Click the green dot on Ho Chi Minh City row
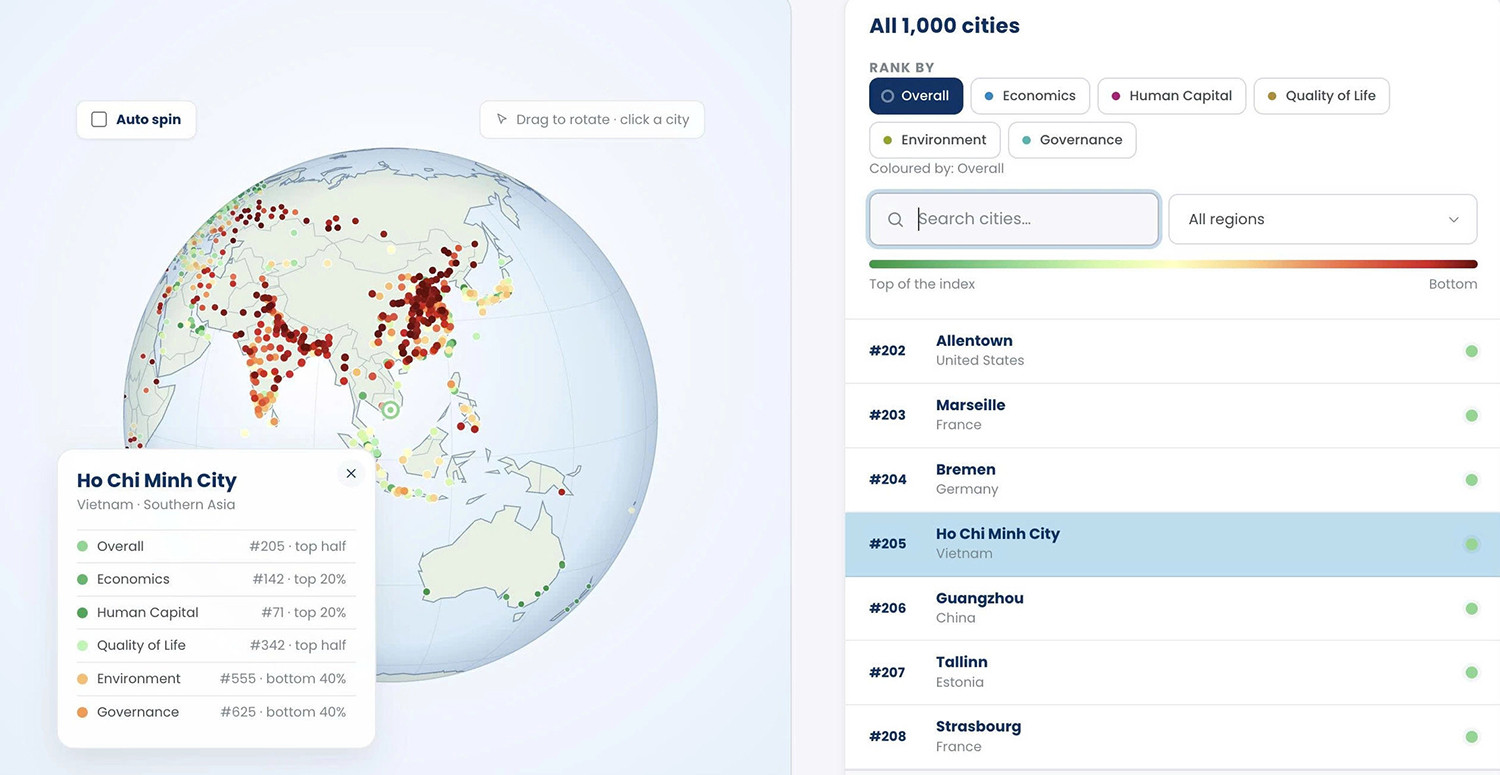Image resolution: width=1500 pixels, height=775 pixels. pos(1471,544)
